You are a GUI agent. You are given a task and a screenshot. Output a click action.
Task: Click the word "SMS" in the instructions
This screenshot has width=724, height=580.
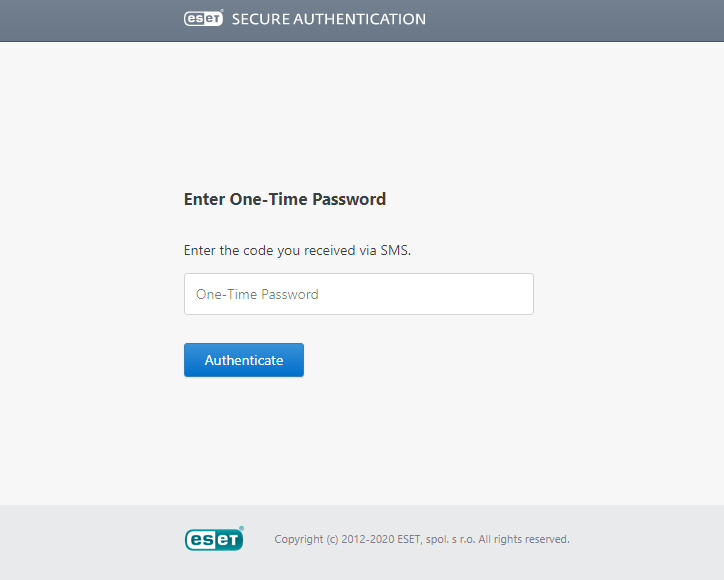(x=395, y=250)
